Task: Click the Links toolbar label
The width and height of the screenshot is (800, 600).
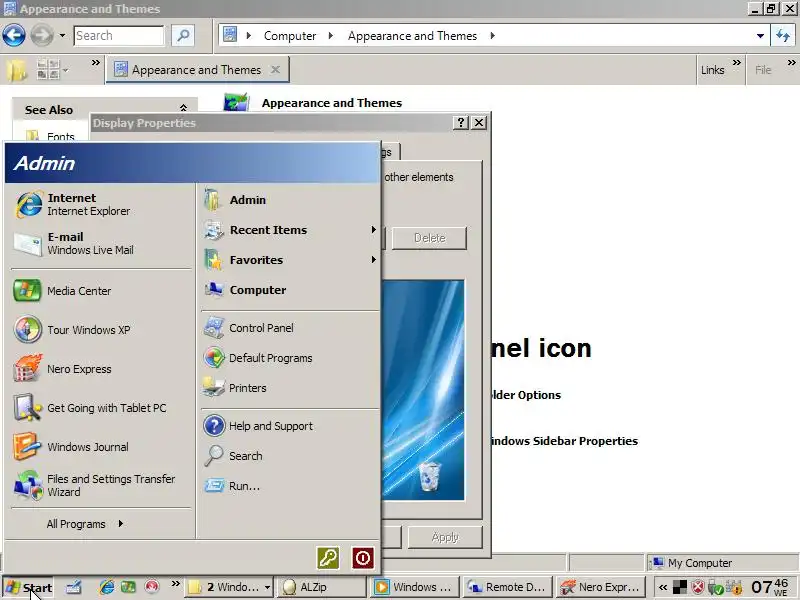Action: pyautogui.click(x=712, y=70)
